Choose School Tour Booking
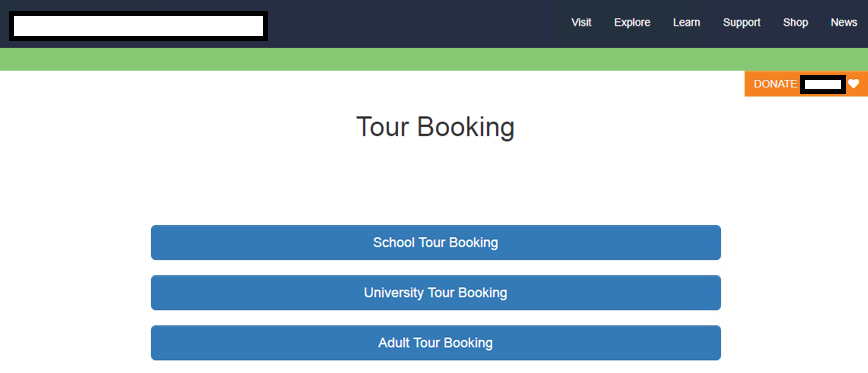The width and height of the screenshot is (868, 373). click(x=436, y=242)
